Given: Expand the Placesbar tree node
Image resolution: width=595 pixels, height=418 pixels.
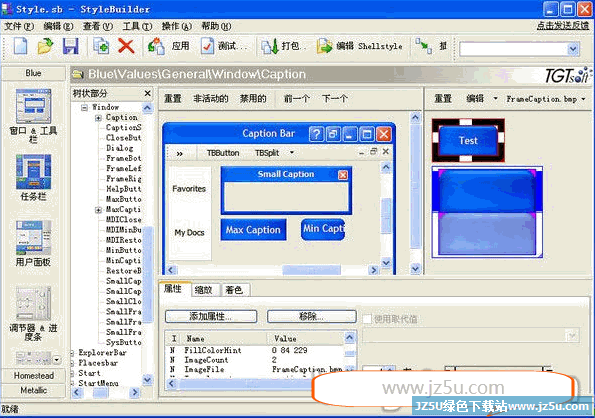Looking at the screenshot, I should pos(72,363).
